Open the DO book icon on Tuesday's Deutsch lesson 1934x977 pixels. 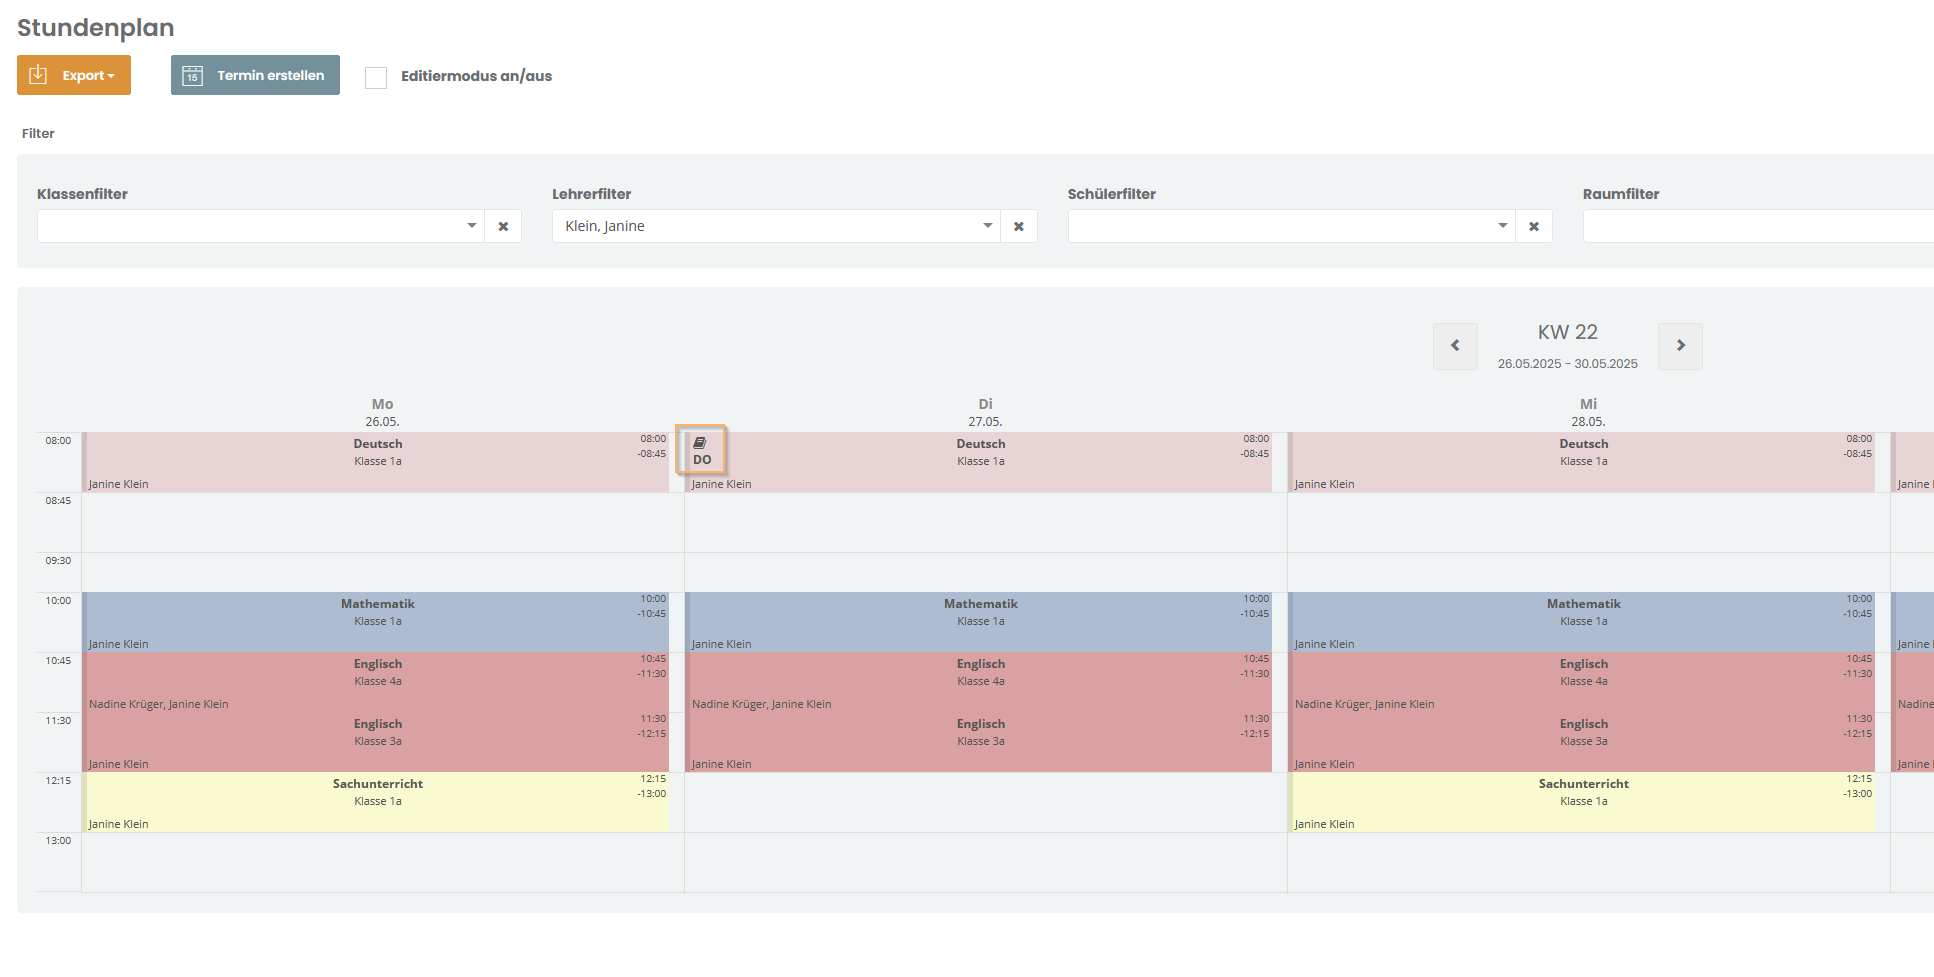pos(701,450)
